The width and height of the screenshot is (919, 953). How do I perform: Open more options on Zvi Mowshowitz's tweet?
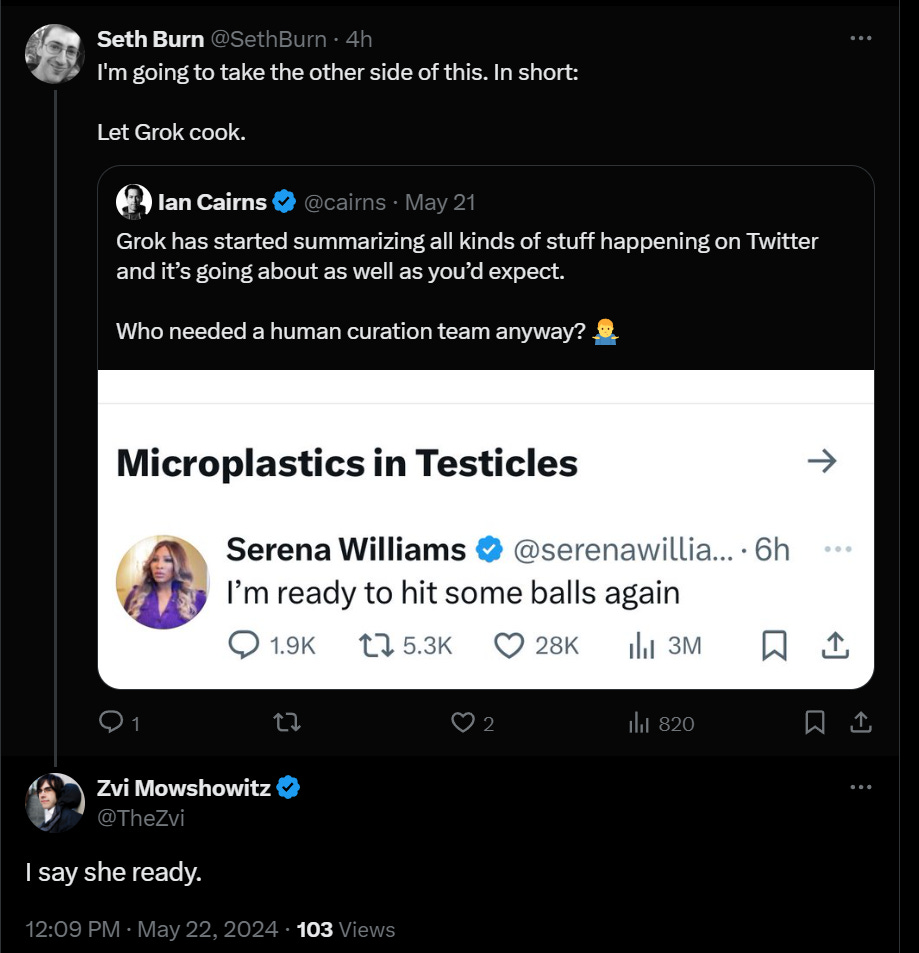(x=860, y=787)
